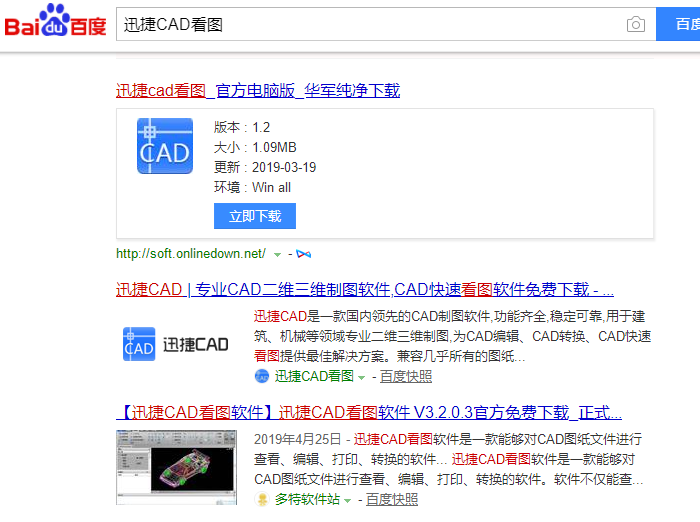Open 迅捷CAD | 专业CAD二维三维制图软件 result link

point(365,289)
